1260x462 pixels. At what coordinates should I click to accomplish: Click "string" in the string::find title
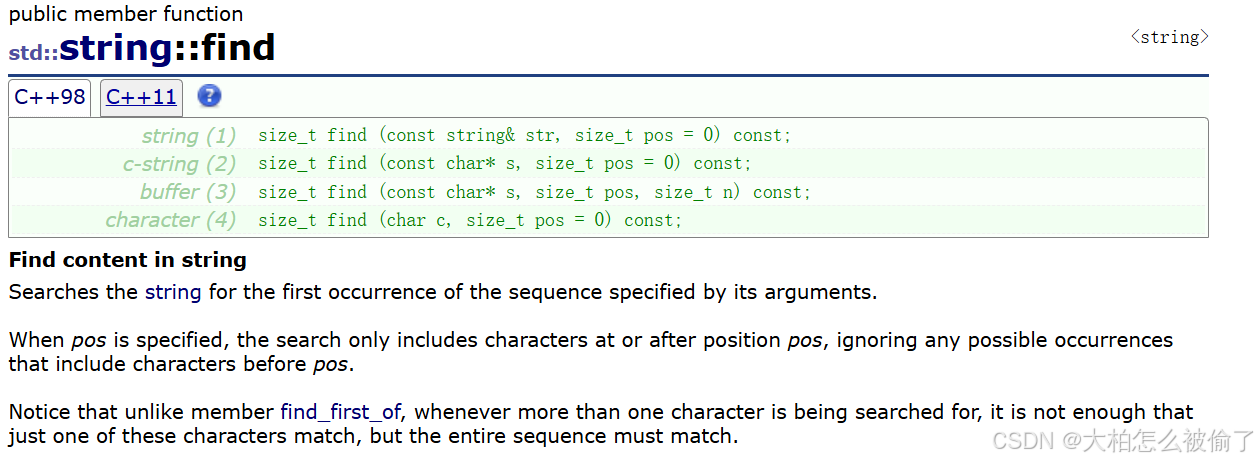115,47
